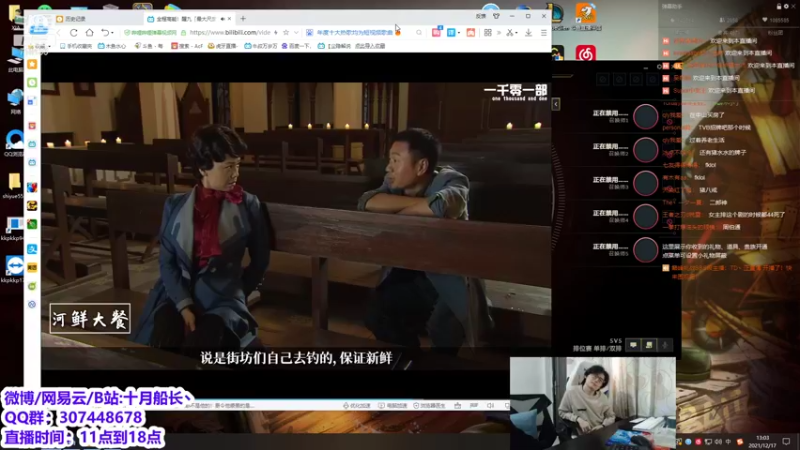The image size is (800, 450).
Task: Open the red calendar extension icon
Action: [471, 33]
